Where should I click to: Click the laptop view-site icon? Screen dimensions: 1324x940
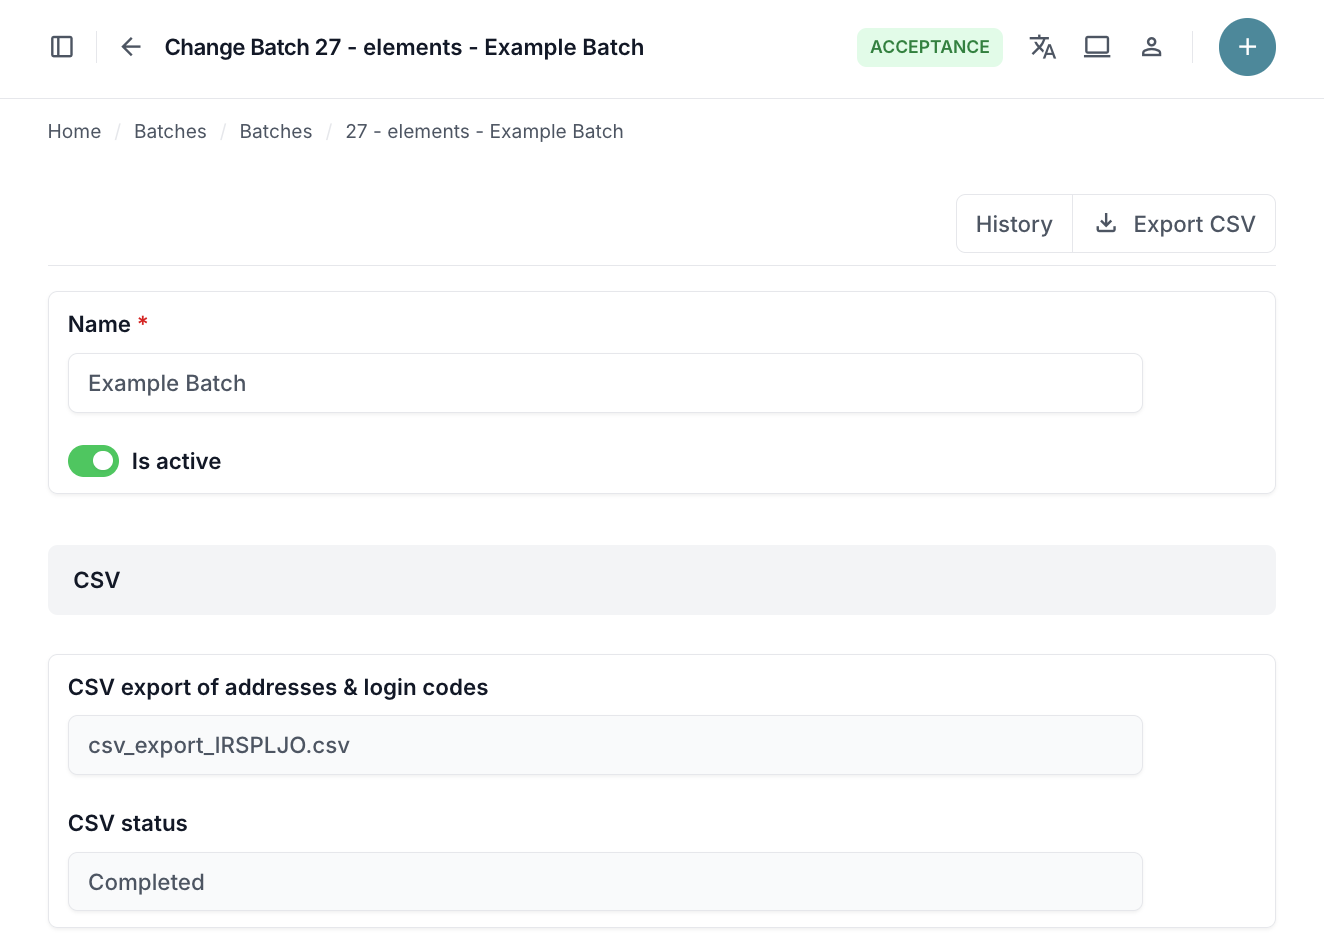coord(1097,47)
